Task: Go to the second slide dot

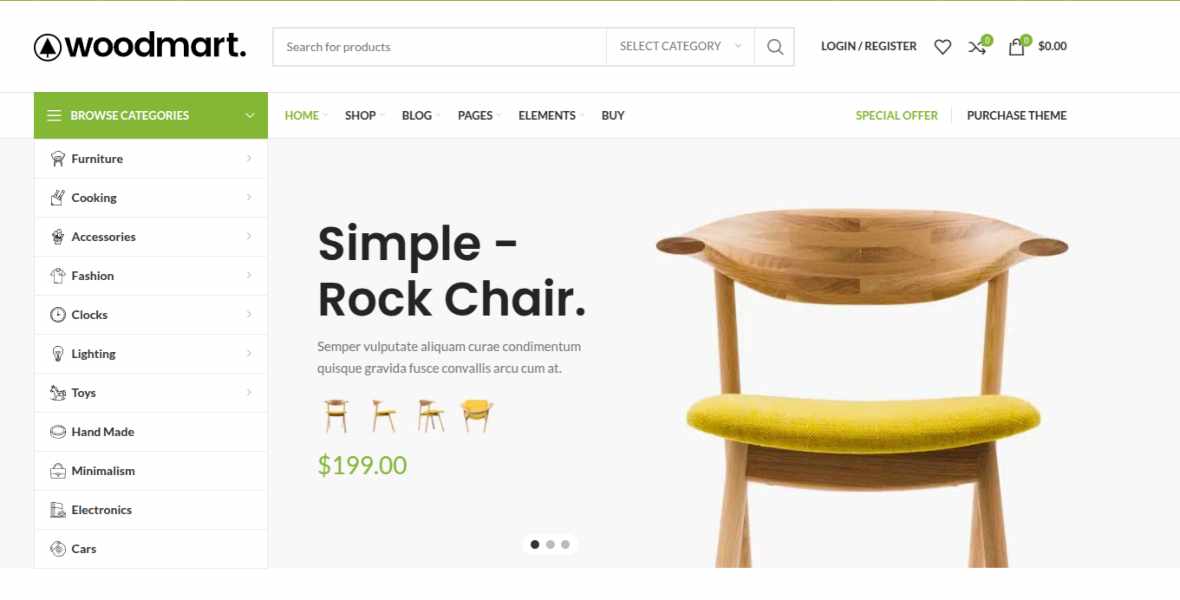Action: click(x=550, y=544)
